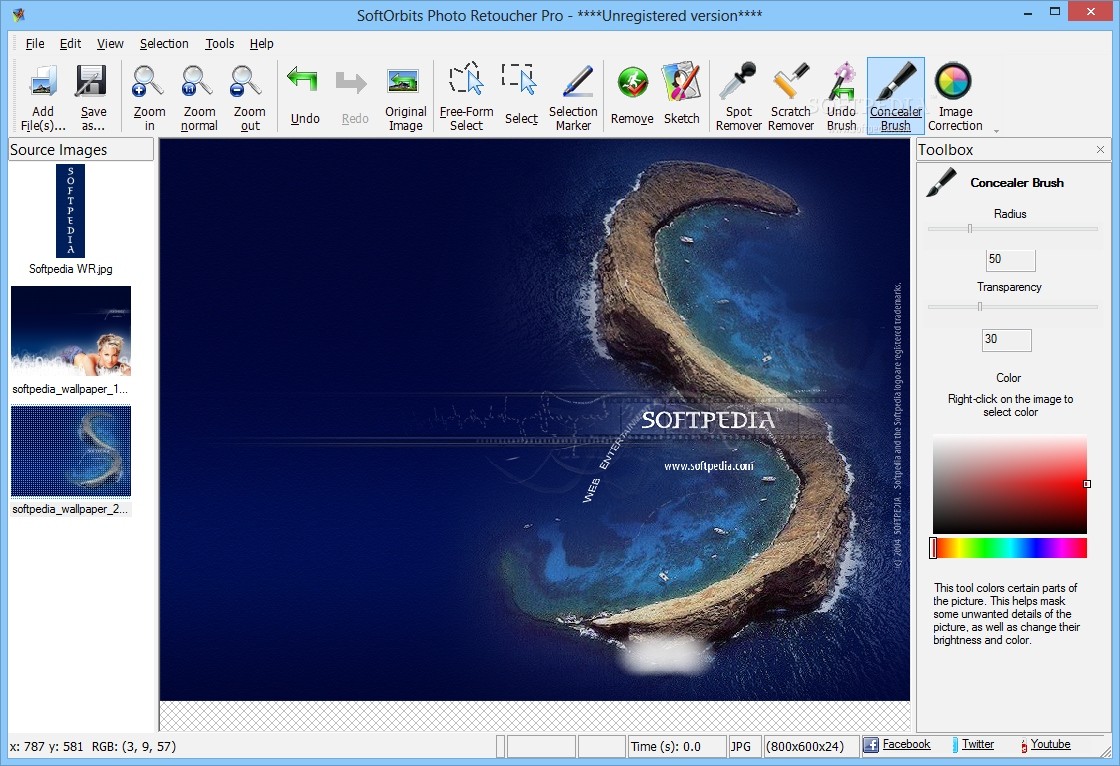Click the Transparency slider handle
1120x766 pixels.
[979, 307]
